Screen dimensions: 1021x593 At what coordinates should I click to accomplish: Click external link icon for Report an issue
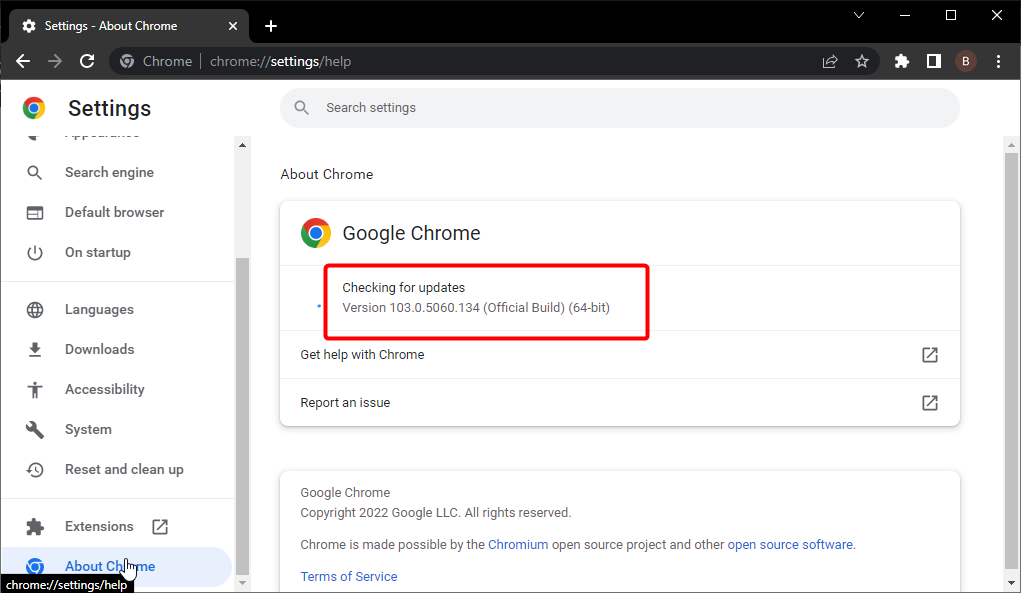930,403
